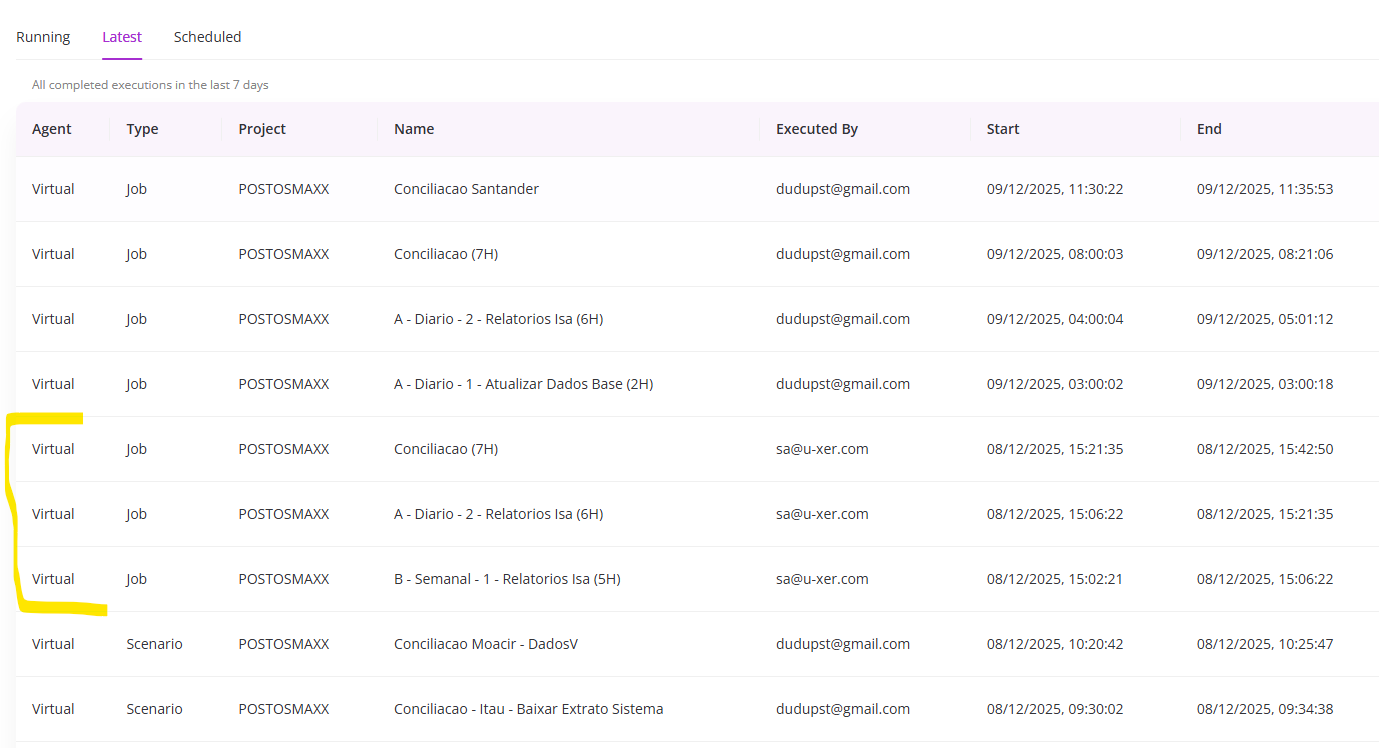Open the Conciliacao Santander execution

point(466,189)
